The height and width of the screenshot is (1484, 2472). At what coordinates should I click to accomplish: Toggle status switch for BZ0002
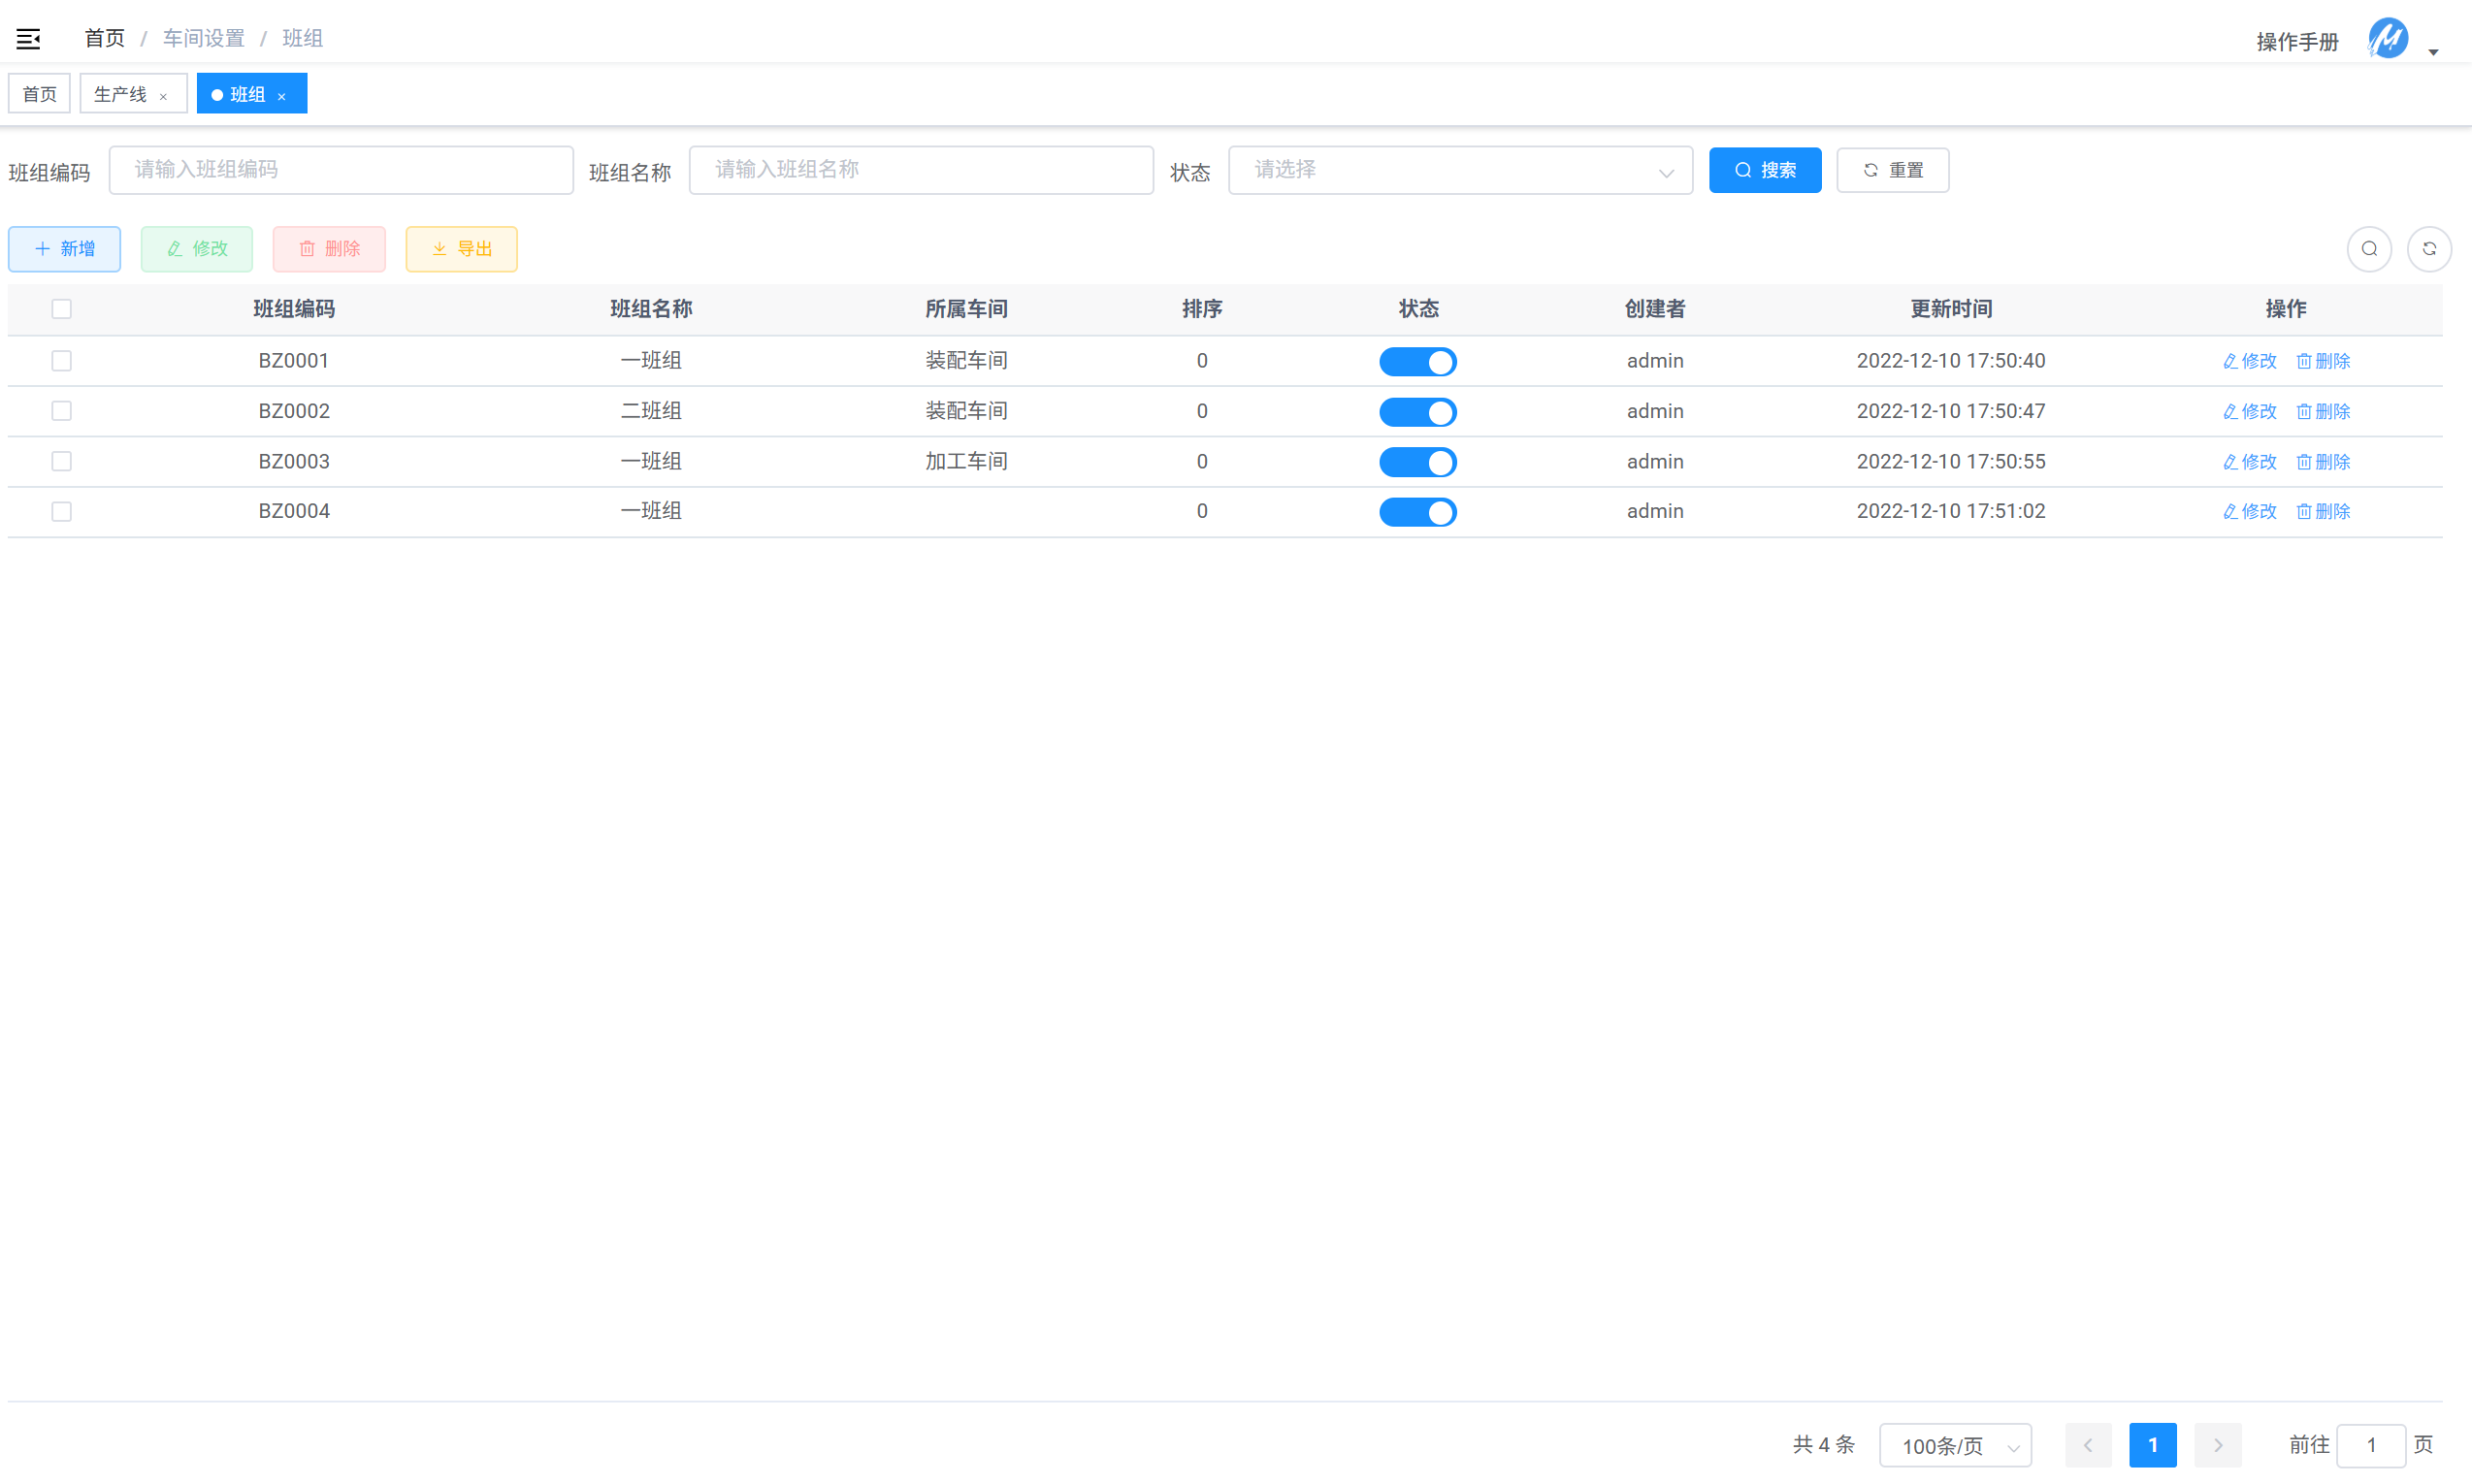tap(1417, 412)
